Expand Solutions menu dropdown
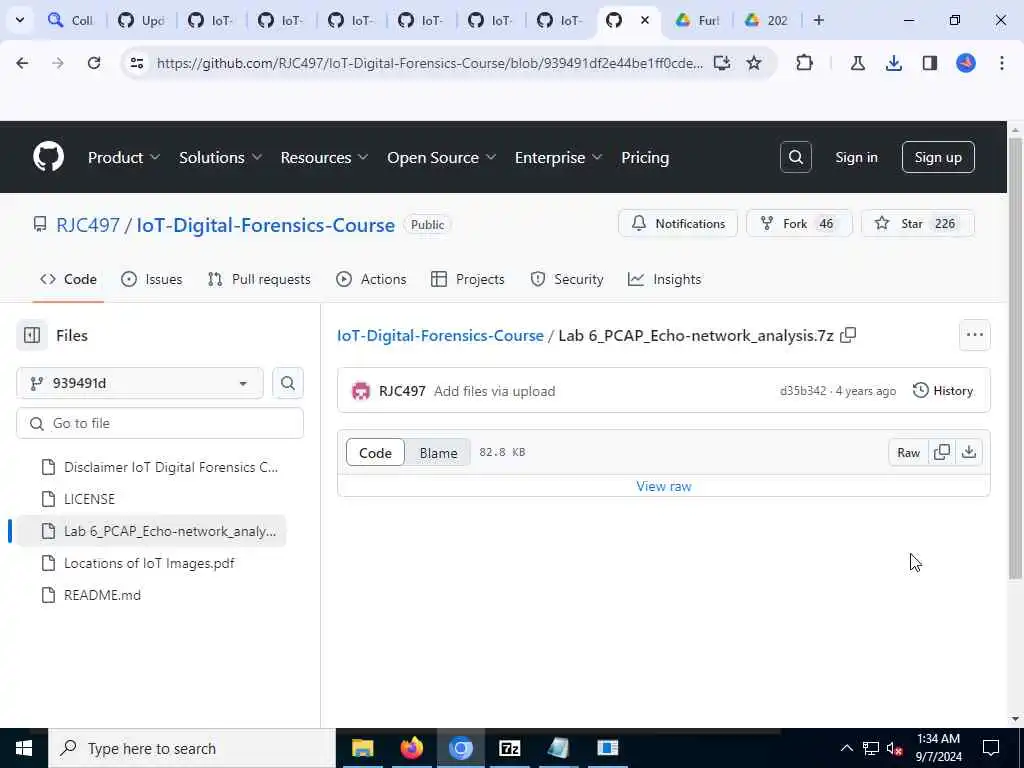 220,157
